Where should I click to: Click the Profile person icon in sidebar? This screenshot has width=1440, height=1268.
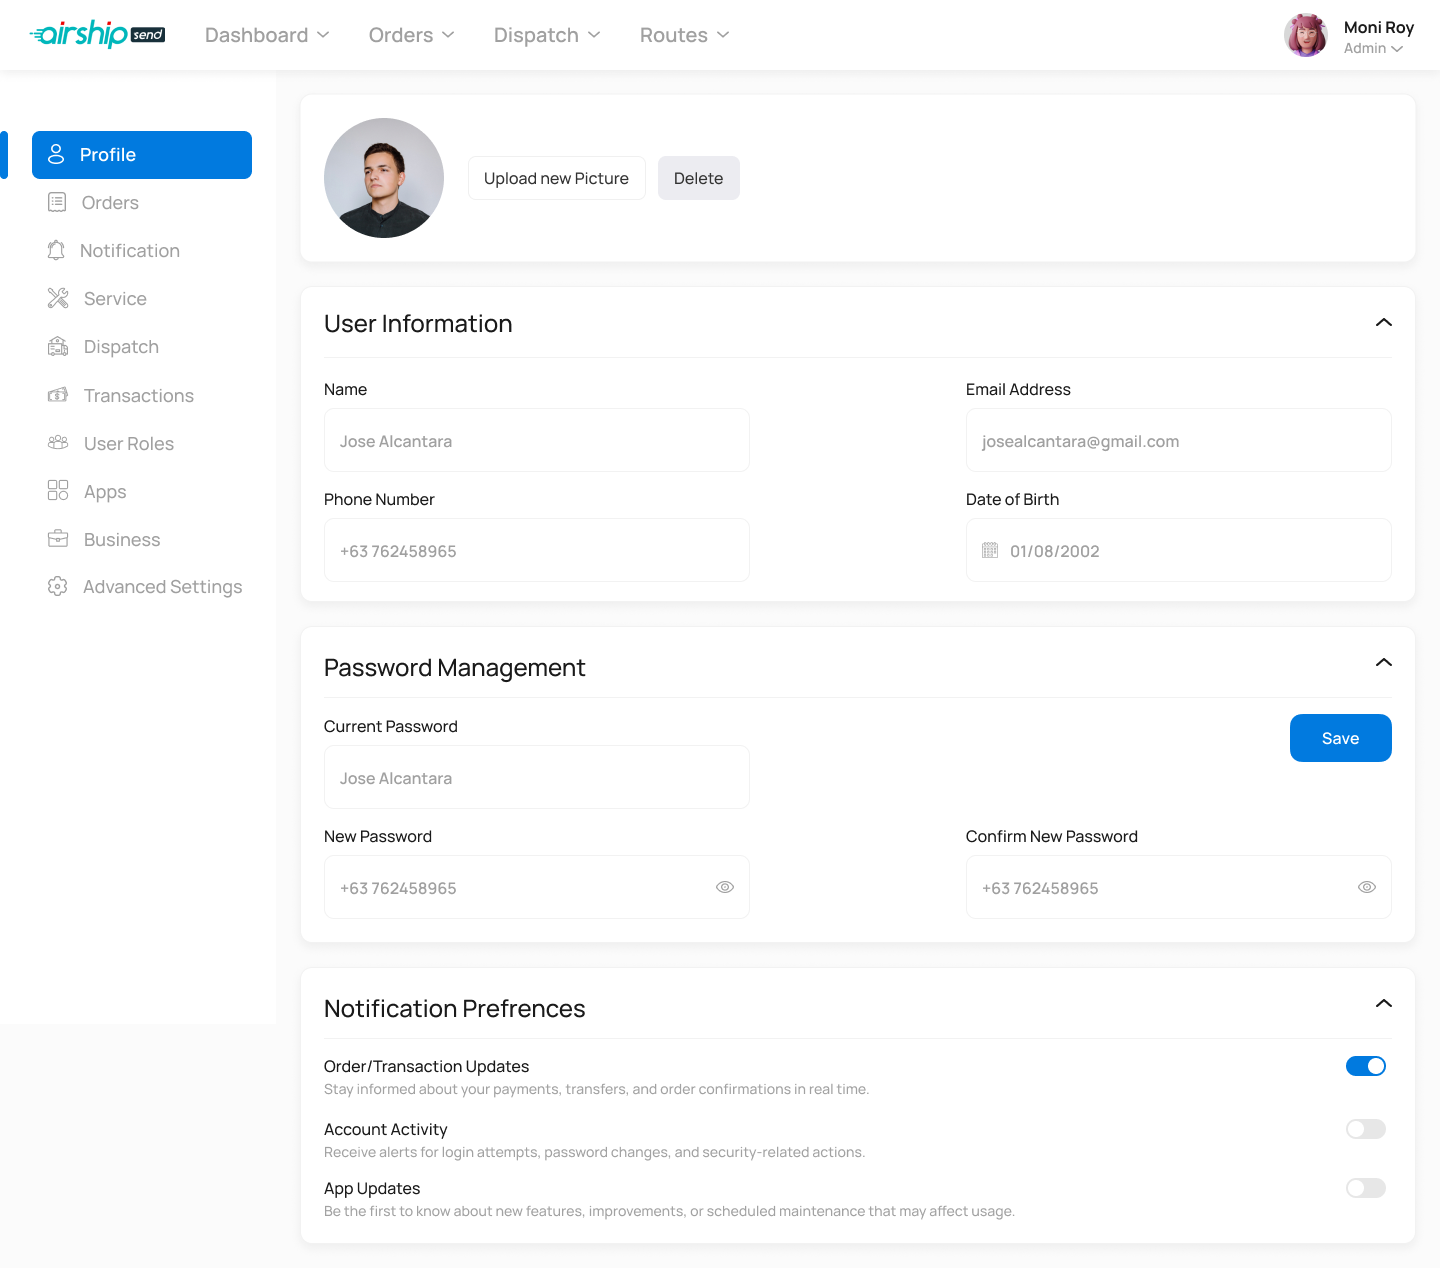(56, 154)
